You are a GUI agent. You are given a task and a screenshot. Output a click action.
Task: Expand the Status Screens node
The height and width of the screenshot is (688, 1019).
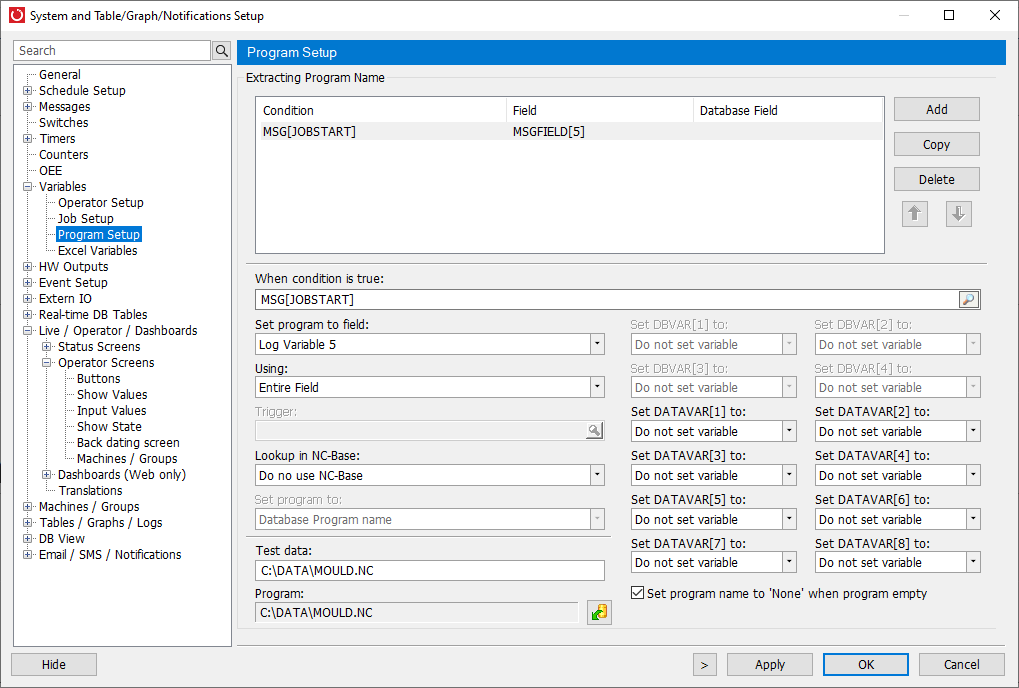[x=46, y=347]
